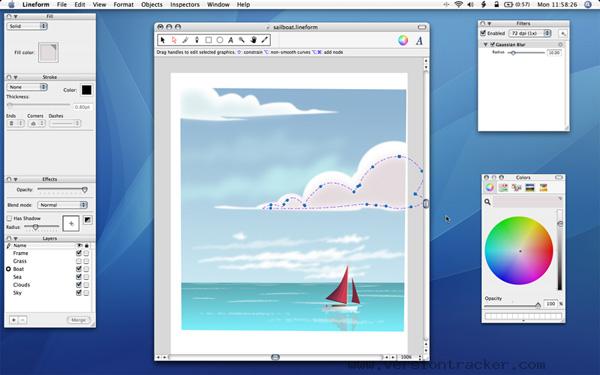Image resolution: width=600 pixels, height=375 pixels.
Task: Open the Format menu
Action: point(123,5)
